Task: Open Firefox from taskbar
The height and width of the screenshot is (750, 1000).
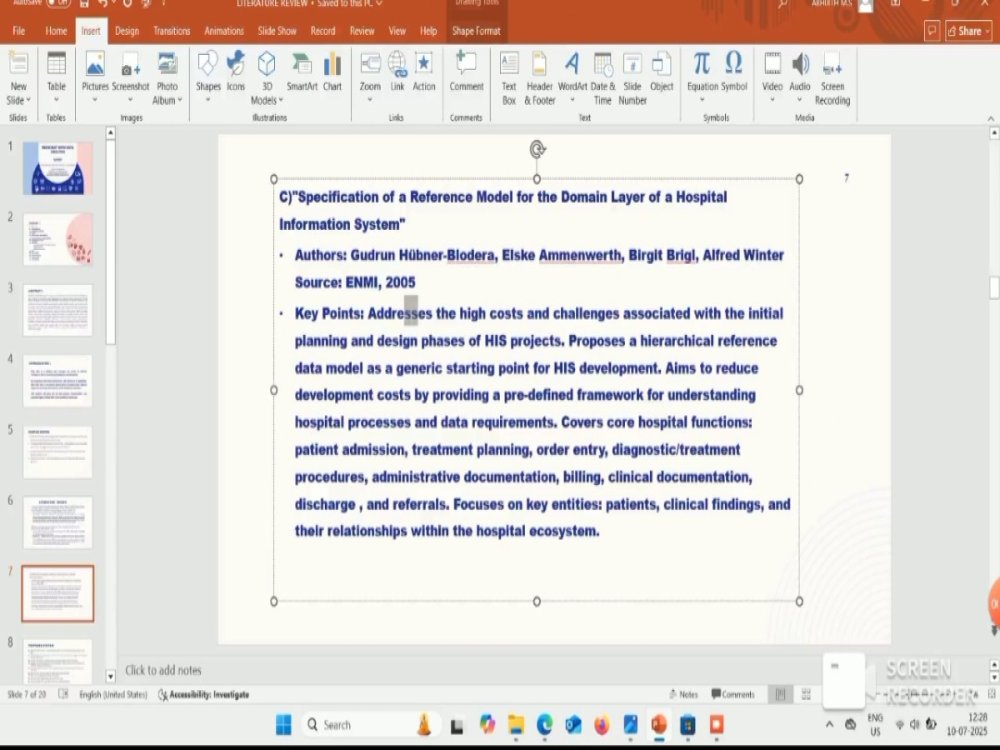Action: point(601,724)
